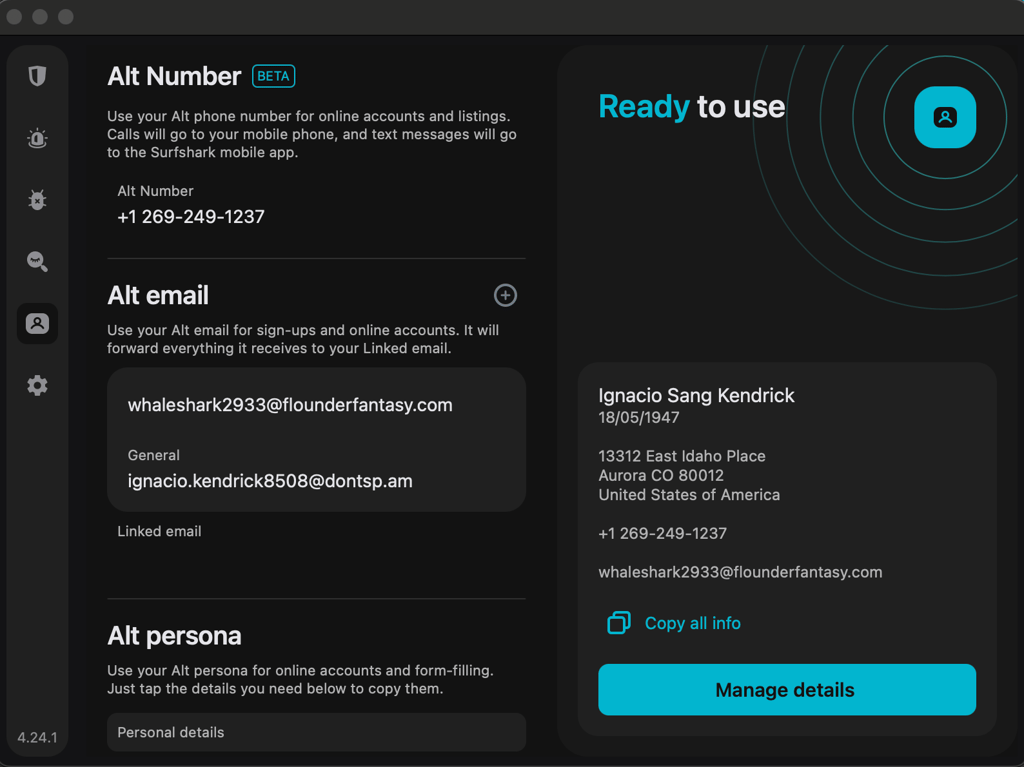Viewport: 1024px width, 767px height.
Task: Click whaleshark2933 email in persona card
Action: tap(740, 572)
